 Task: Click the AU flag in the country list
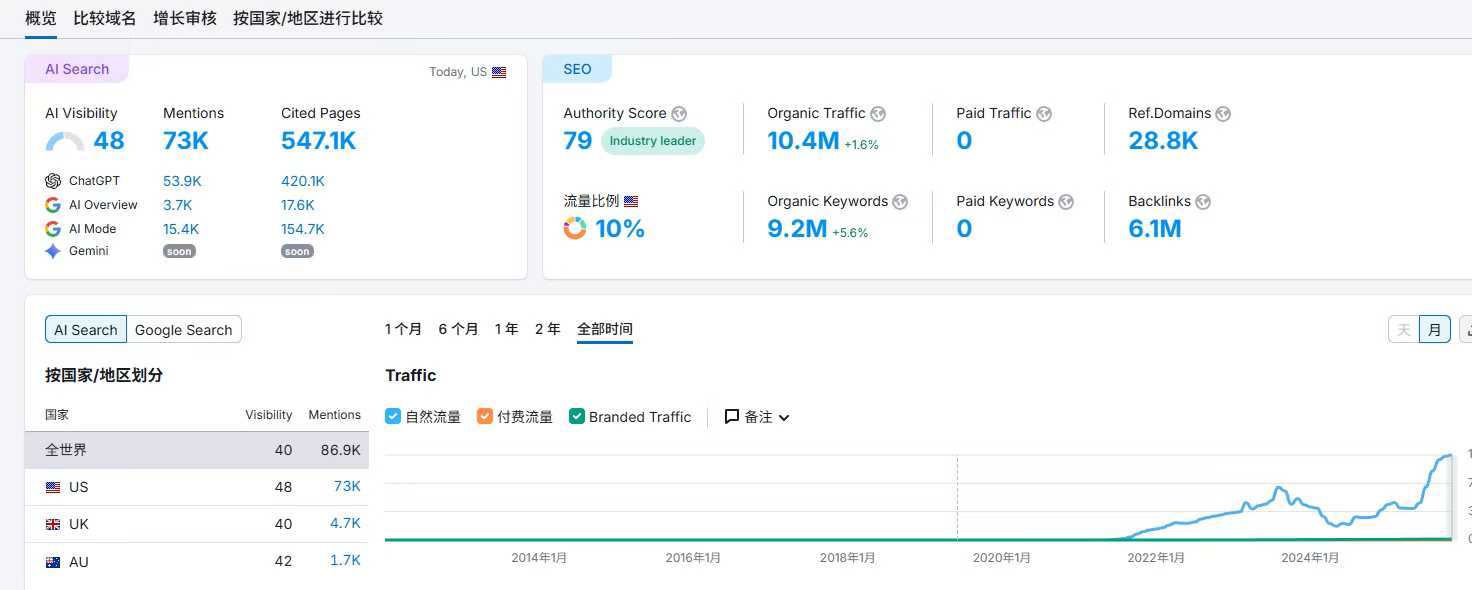[x=53, y=561]
